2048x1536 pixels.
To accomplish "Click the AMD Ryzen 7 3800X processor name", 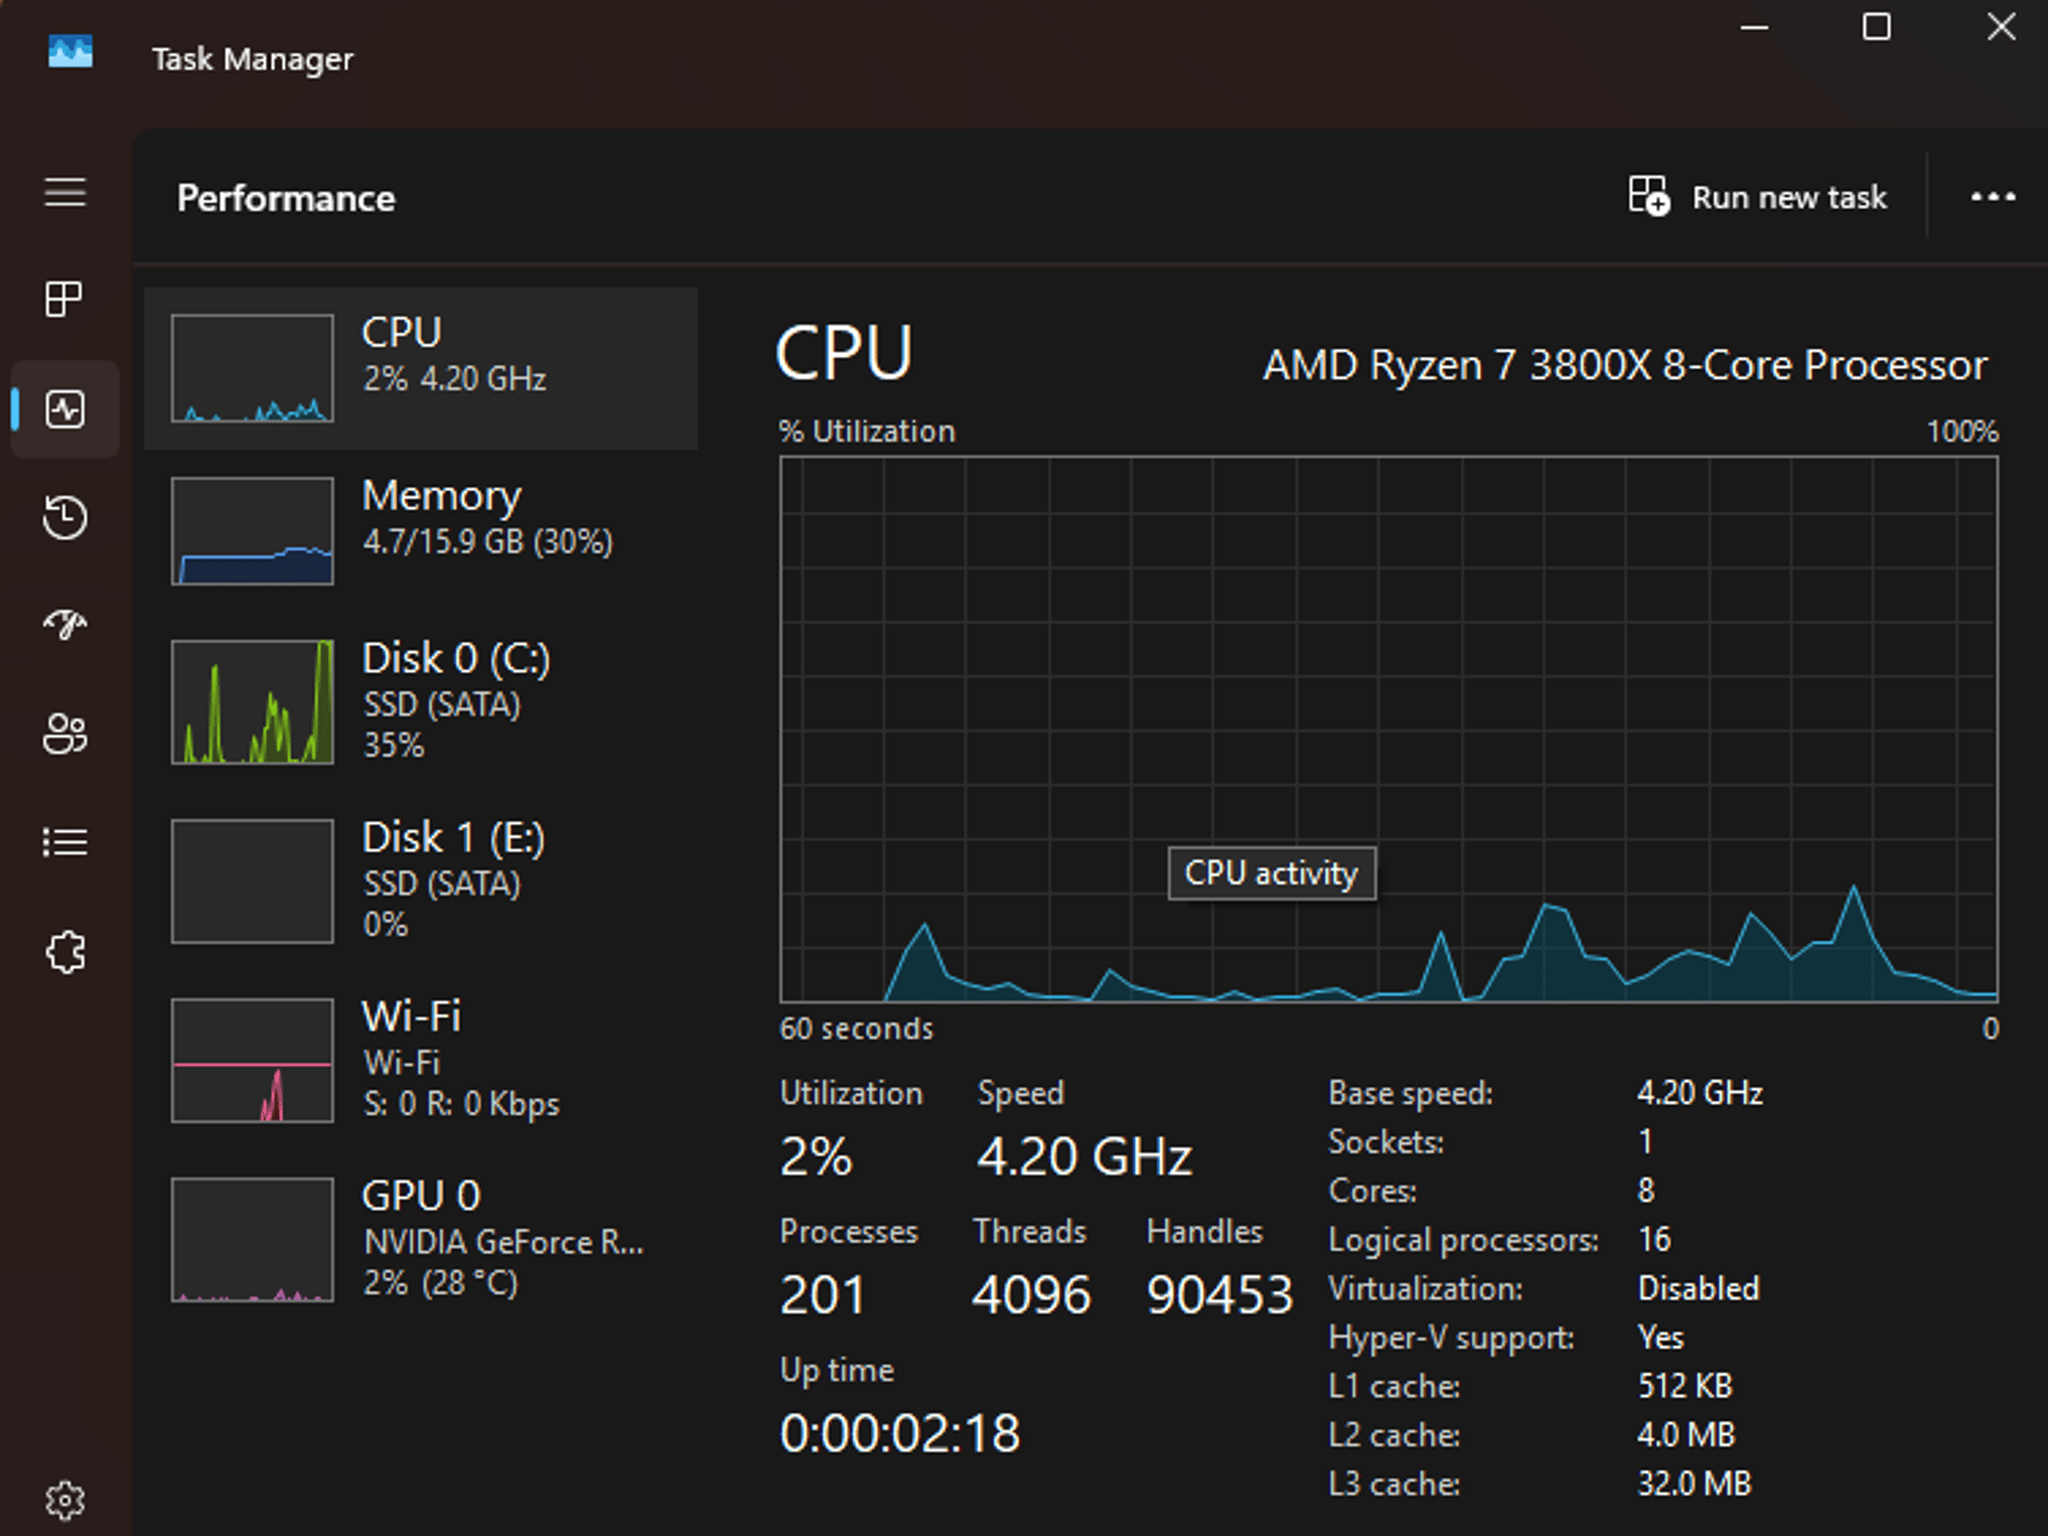I will tap(1625, 365).
